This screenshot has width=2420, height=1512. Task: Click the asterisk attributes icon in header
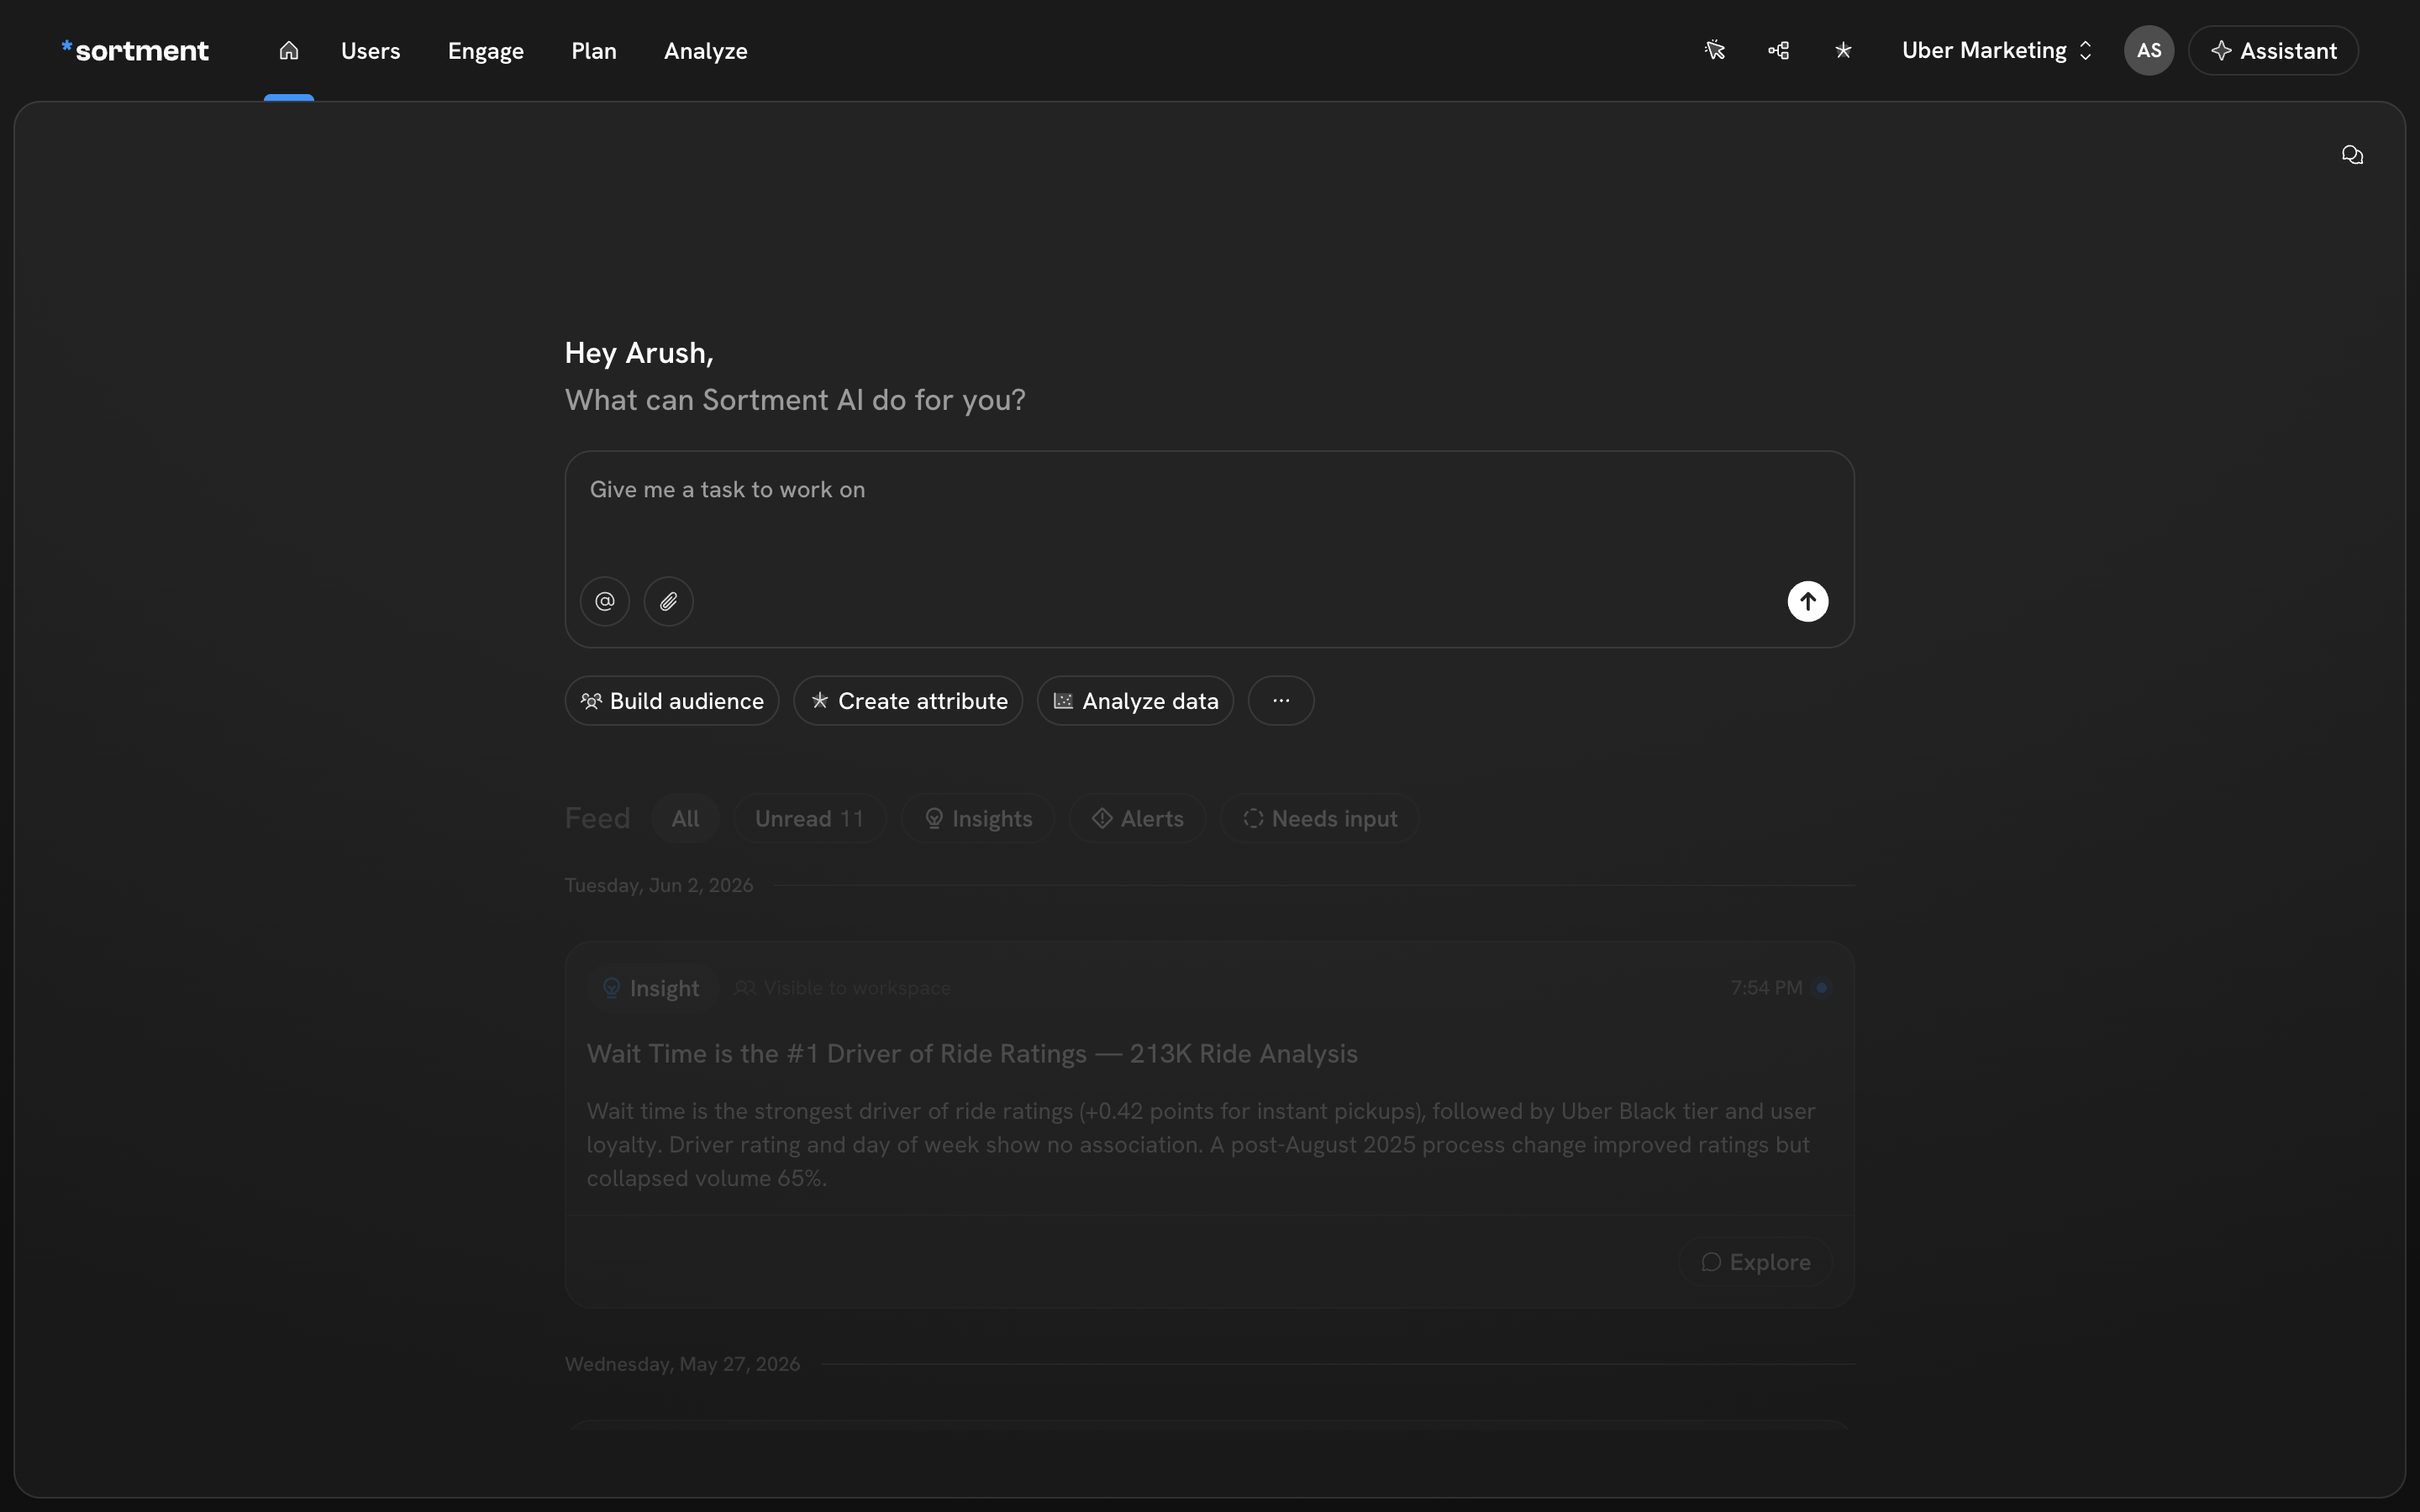tap(1843, 50)
